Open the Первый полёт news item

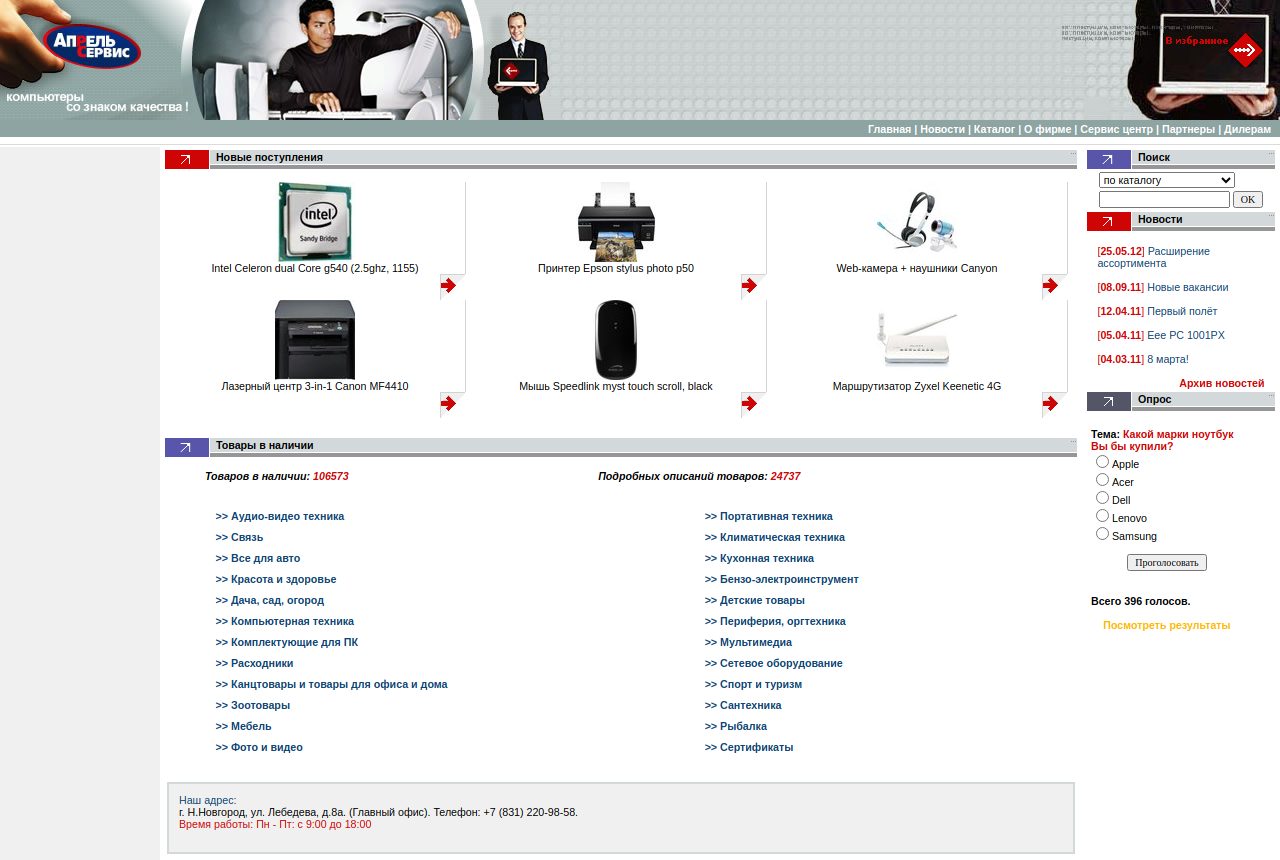1182,311
